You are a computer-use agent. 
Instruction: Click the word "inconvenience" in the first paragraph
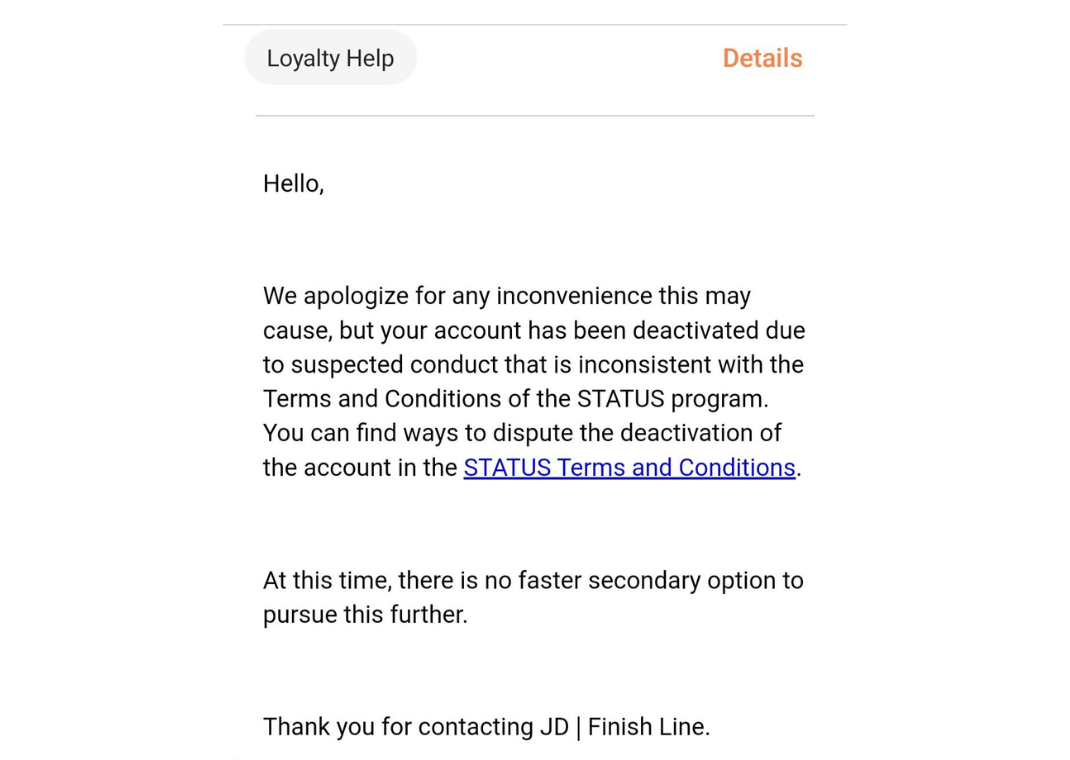tap(574, 296)
